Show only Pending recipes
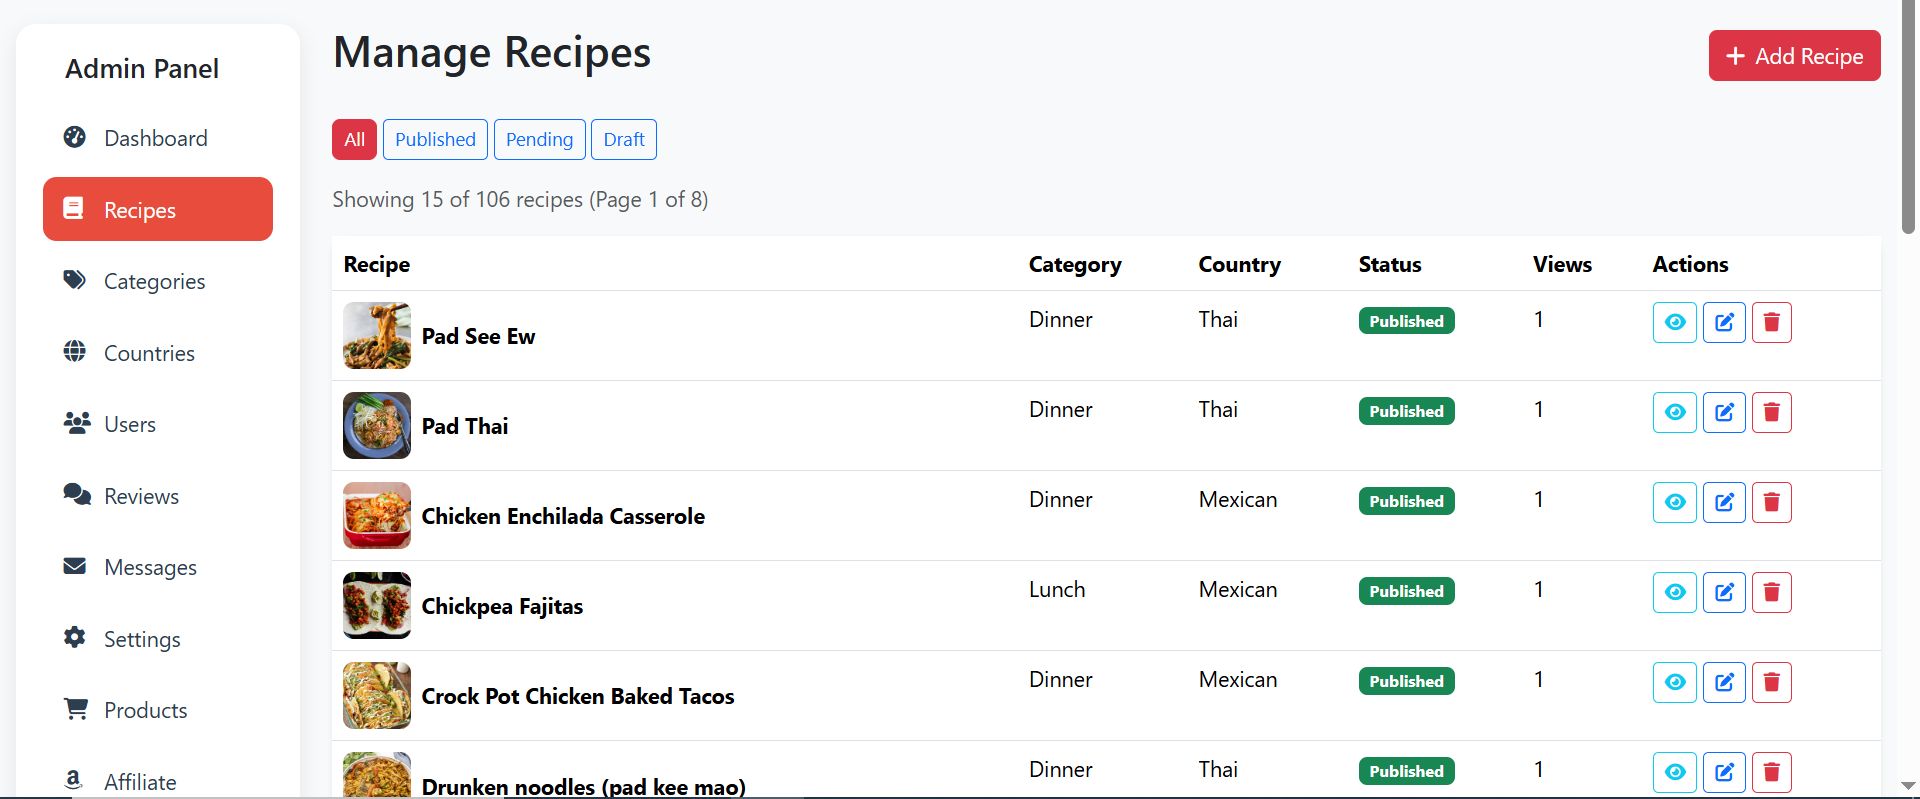 (x=539, y=139)
